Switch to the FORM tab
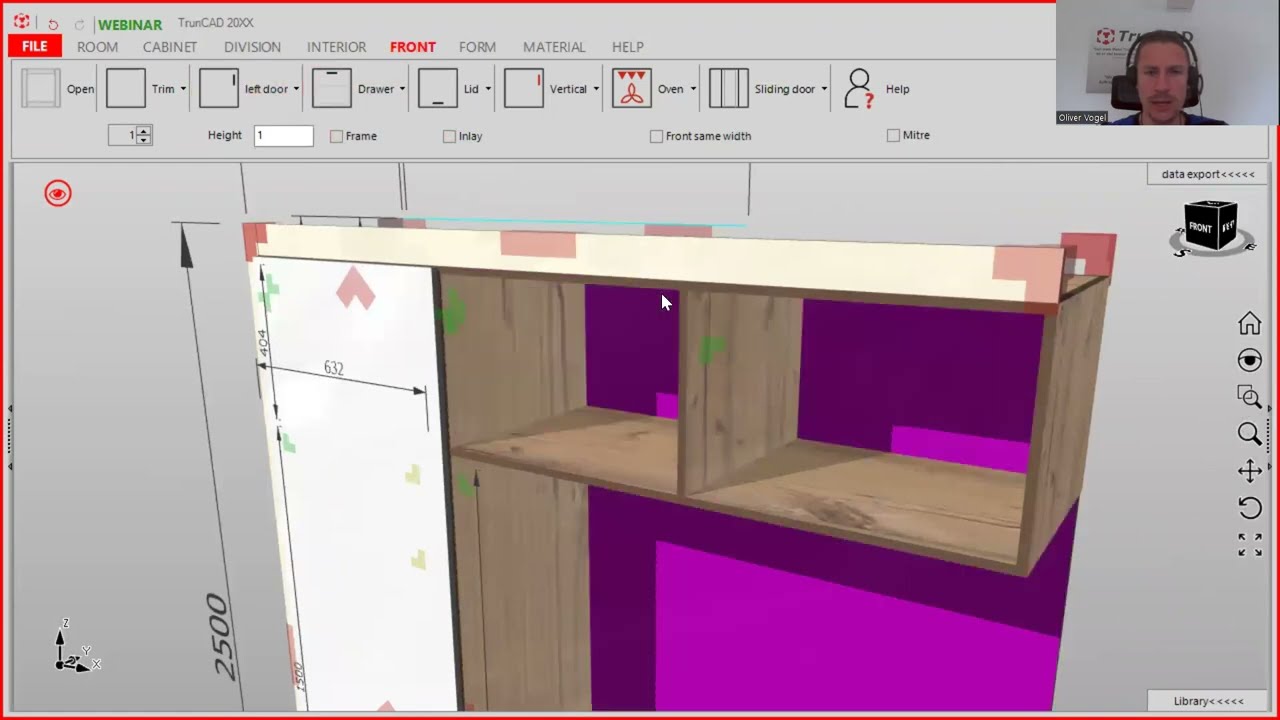 [x=477, y=47]
